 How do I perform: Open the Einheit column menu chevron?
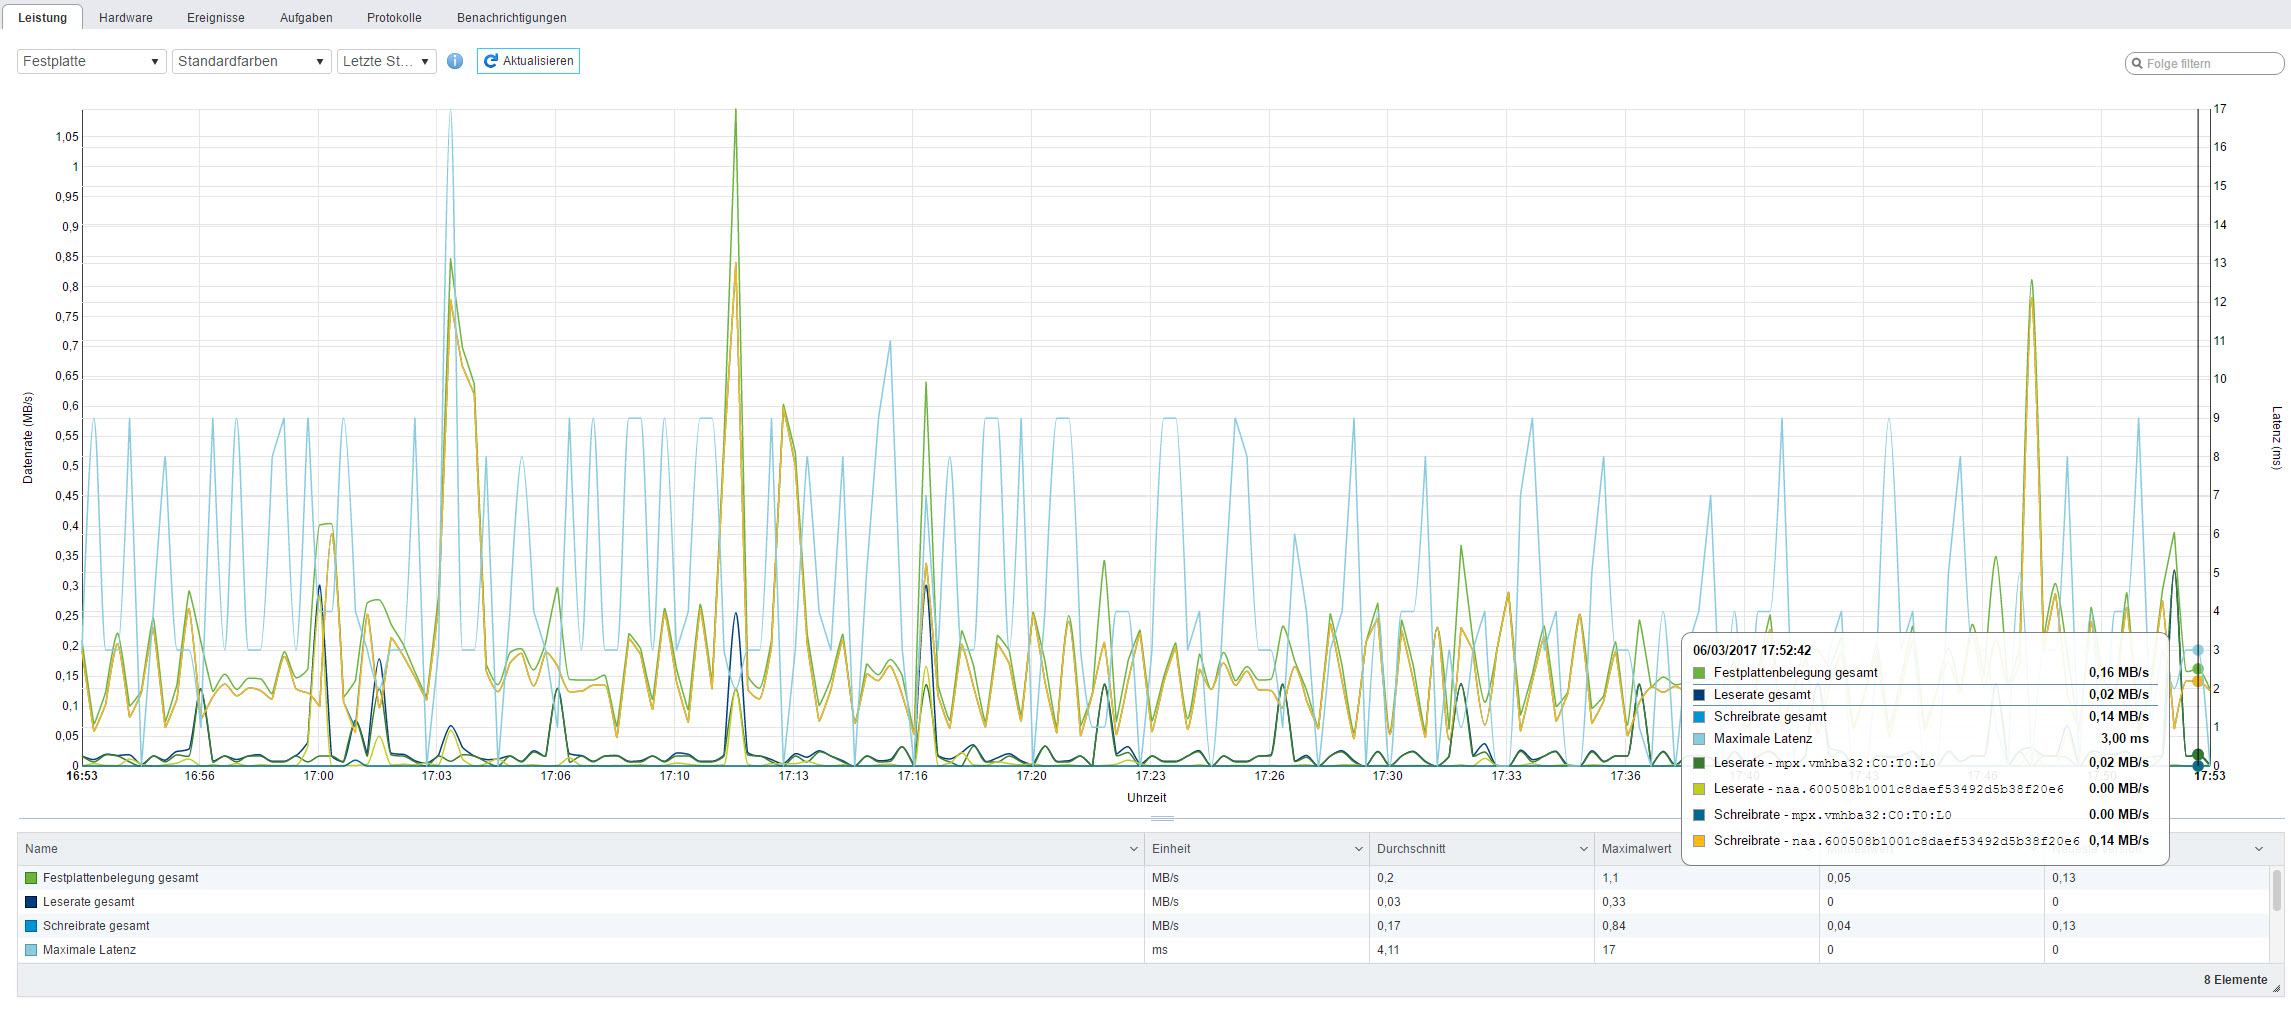point(1358,849)
